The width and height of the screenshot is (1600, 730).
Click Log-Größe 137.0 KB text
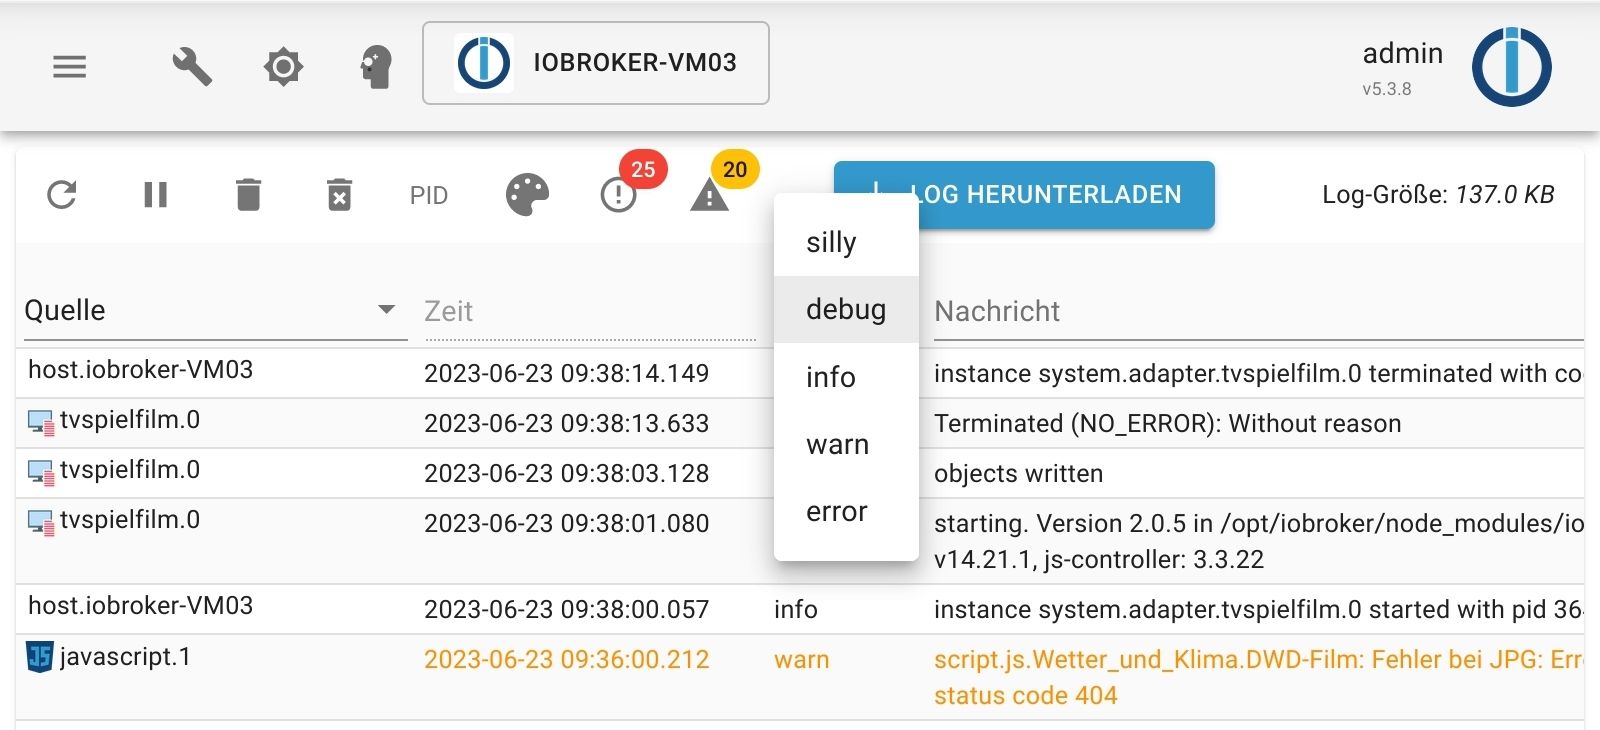[1438, 195]
